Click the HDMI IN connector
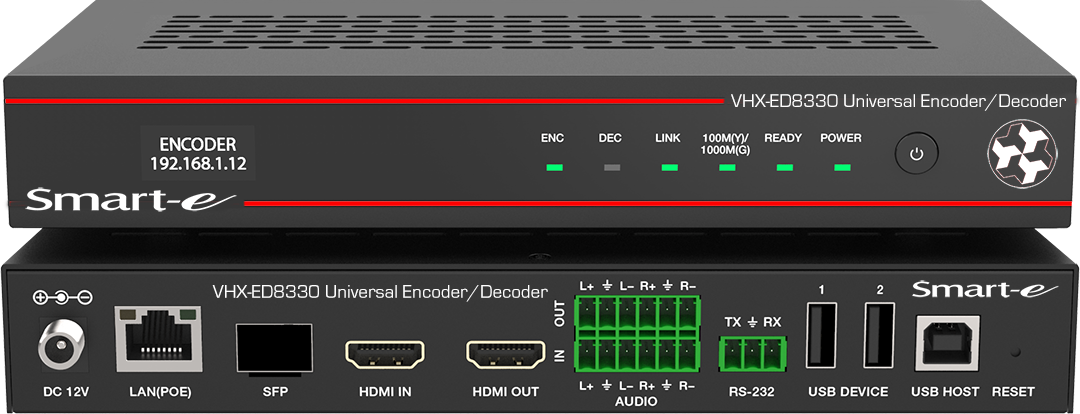This screenshot has height=414, width=1080. coord(384,356)
